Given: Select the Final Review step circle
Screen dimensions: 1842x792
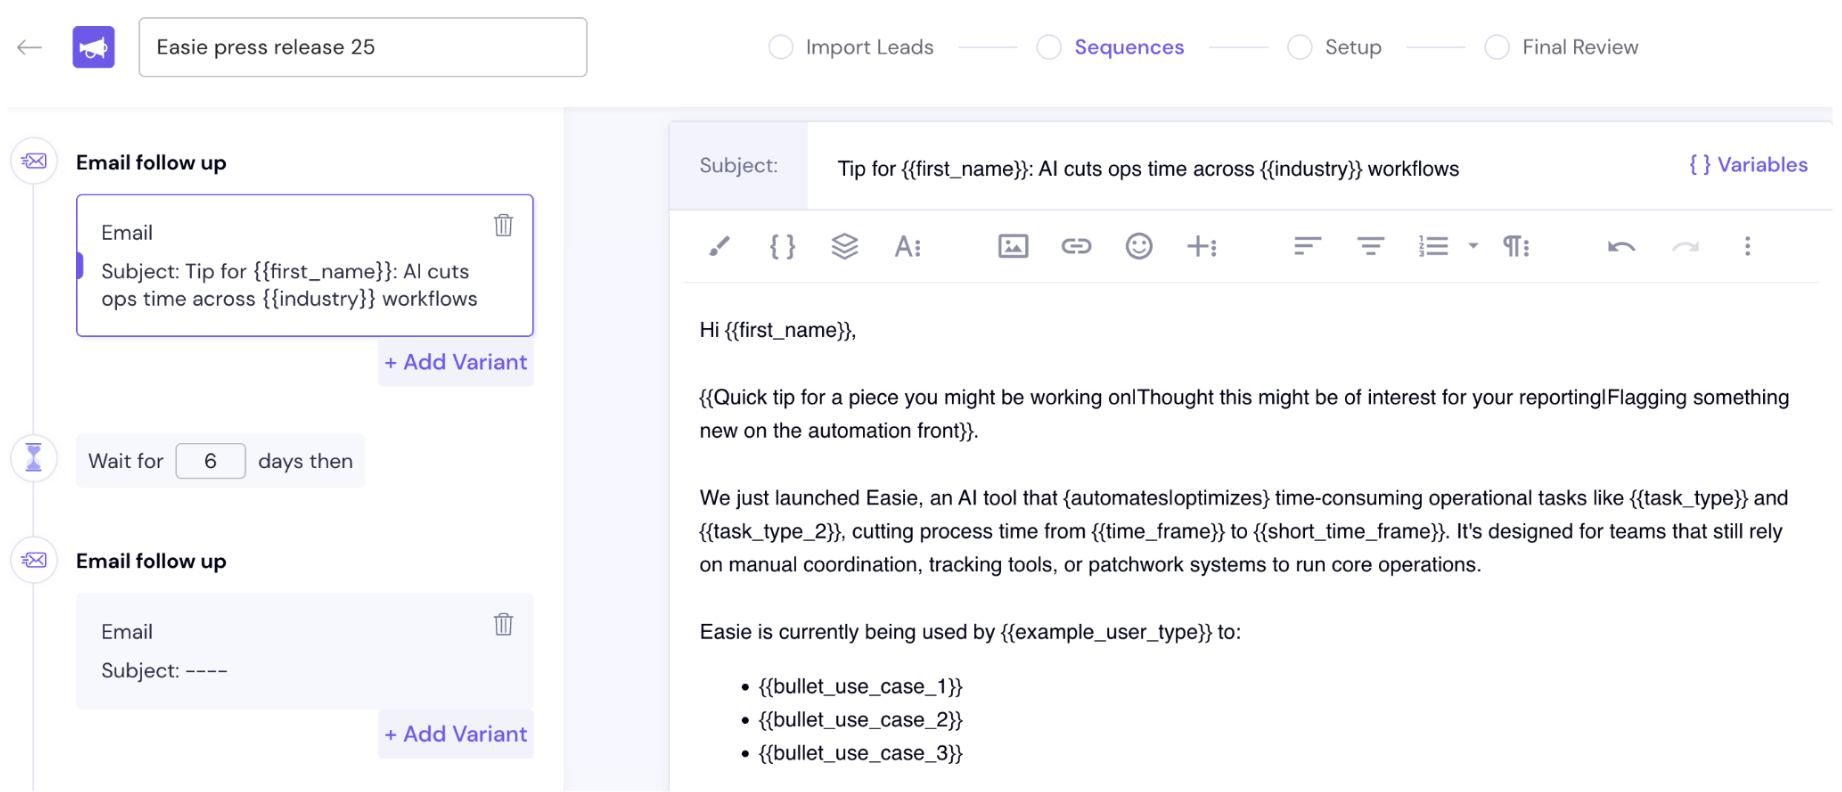Looking at the screenshot, I should [1497, 47].
